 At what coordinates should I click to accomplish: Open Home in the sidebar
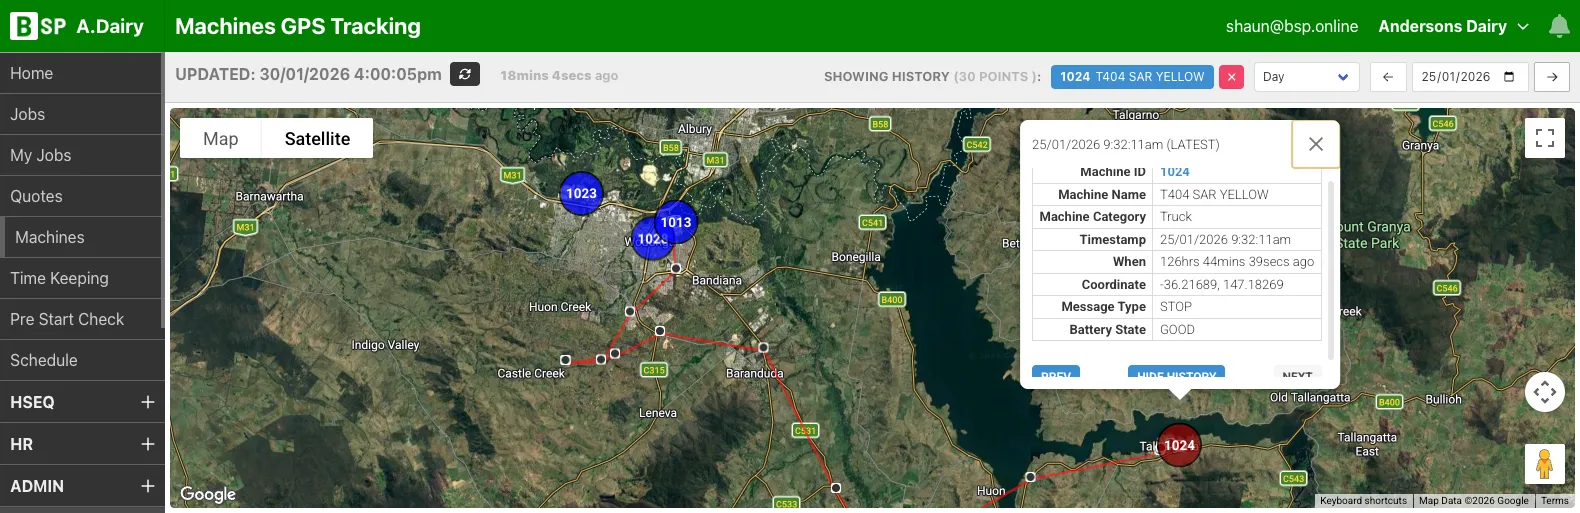(81, 73)
